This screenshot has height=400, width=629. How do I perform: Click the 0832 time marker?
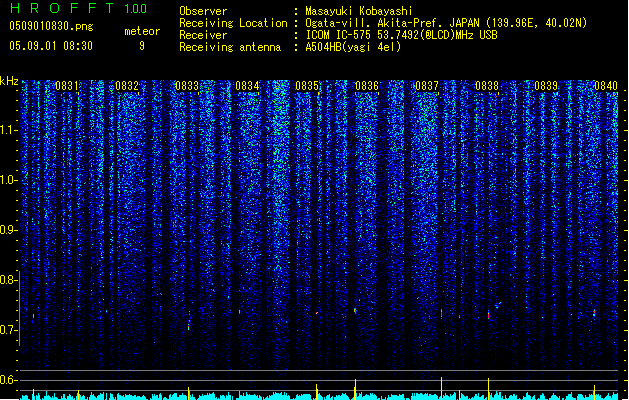127,86
